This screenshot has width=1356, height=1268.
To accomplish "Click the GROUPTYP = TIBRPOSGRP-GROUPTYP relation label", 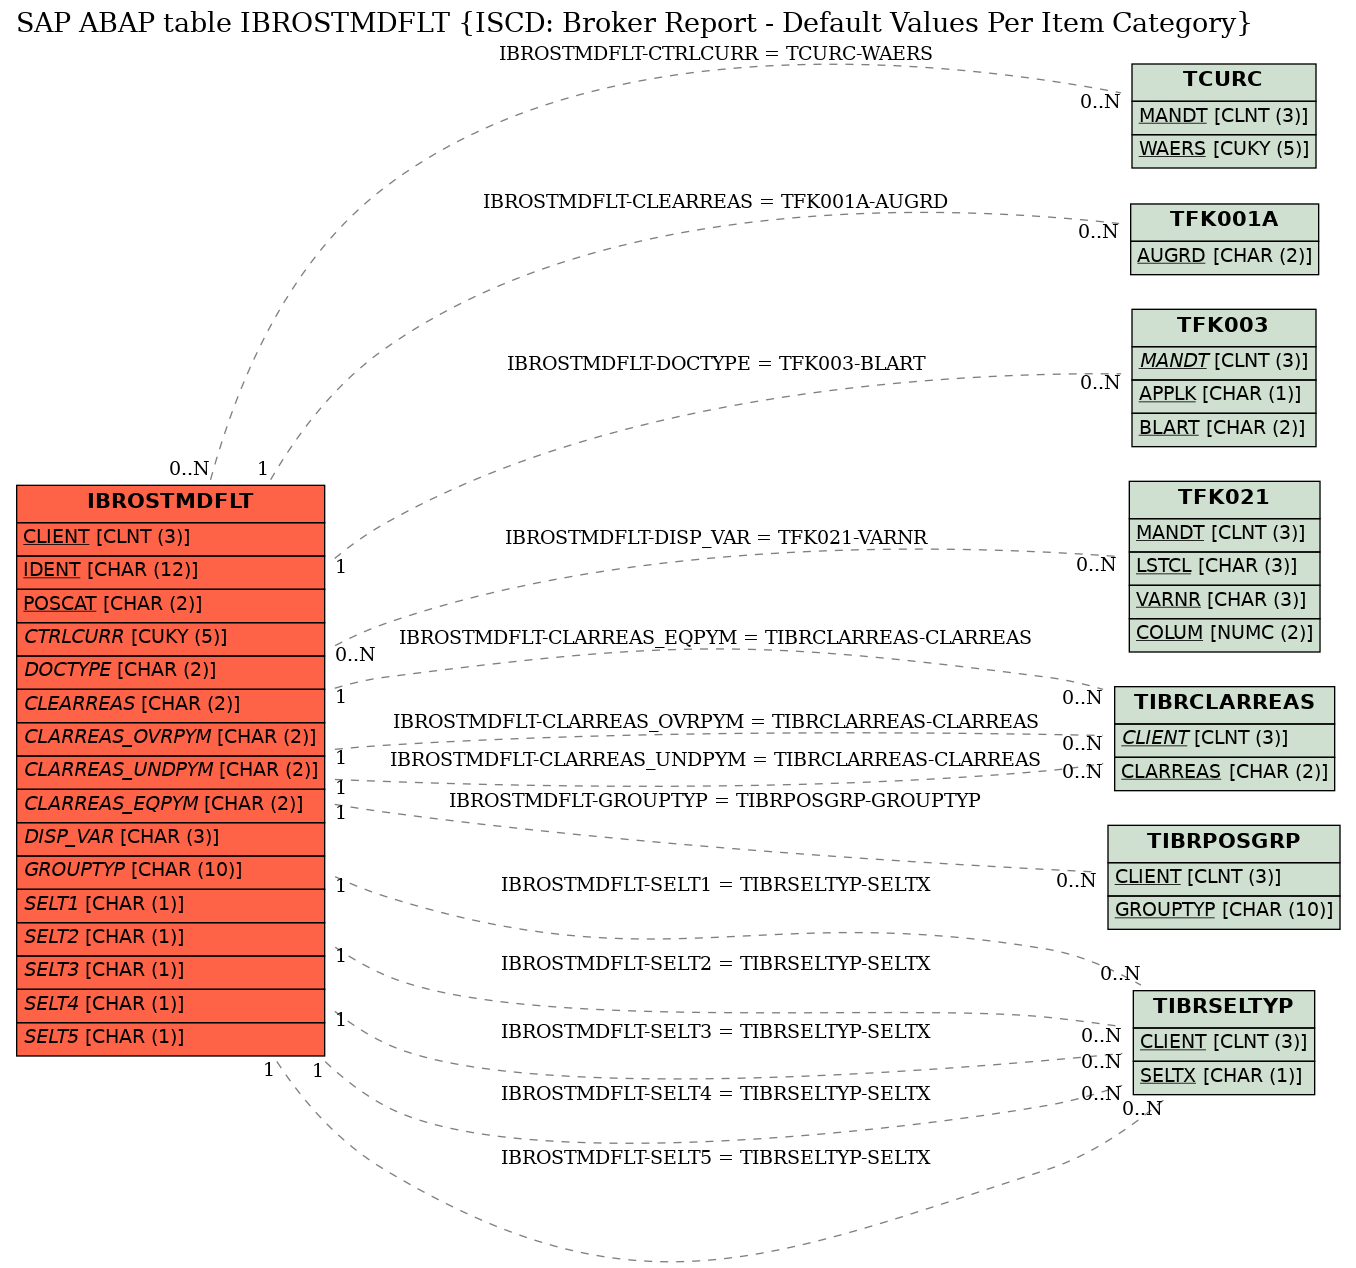I will pos(715,801).
